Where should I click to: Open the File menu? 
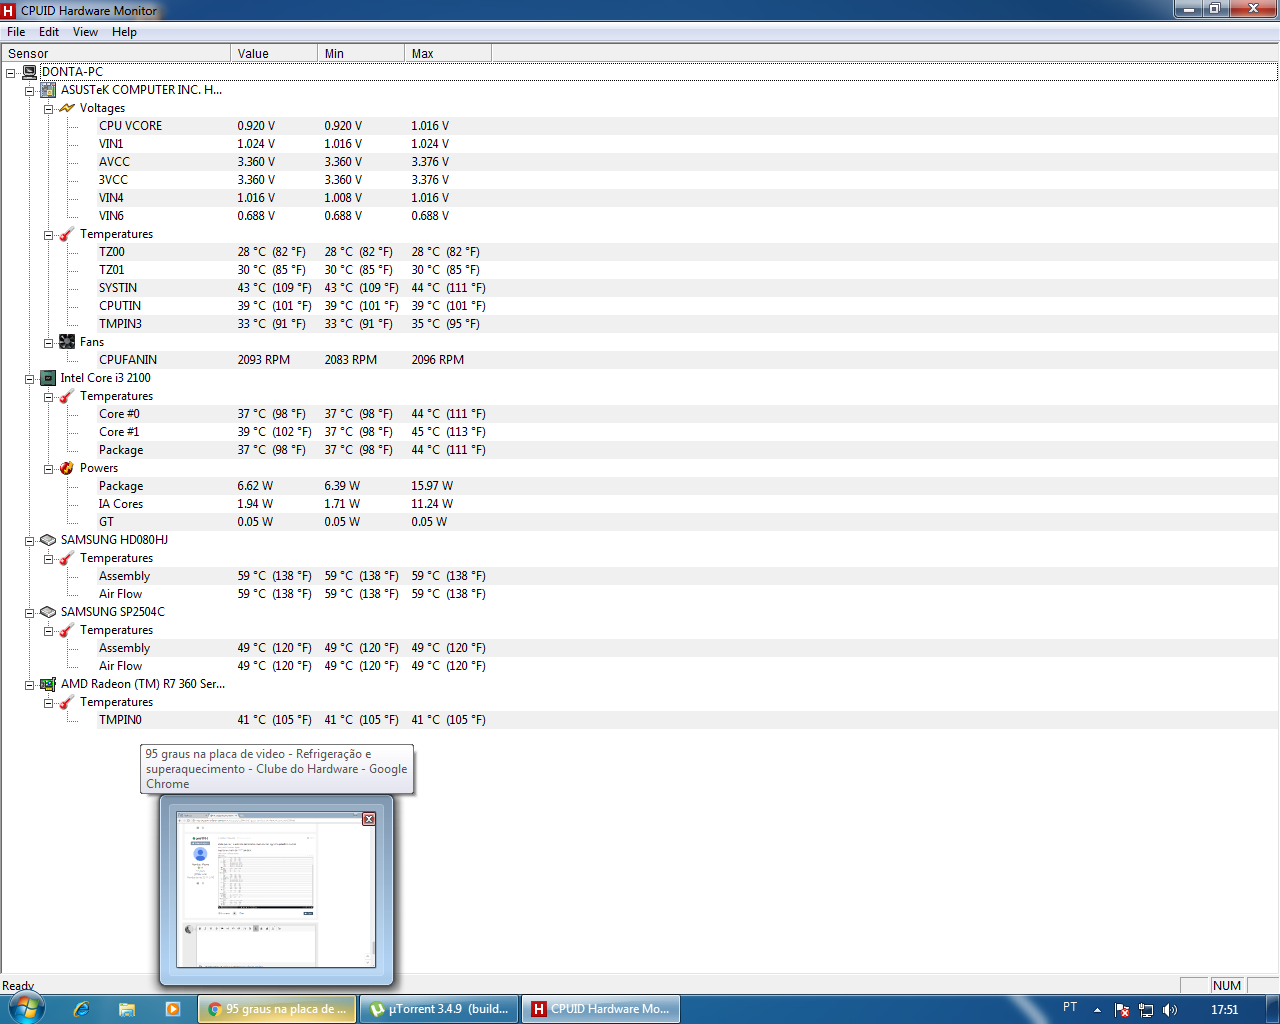coord(16,32)
